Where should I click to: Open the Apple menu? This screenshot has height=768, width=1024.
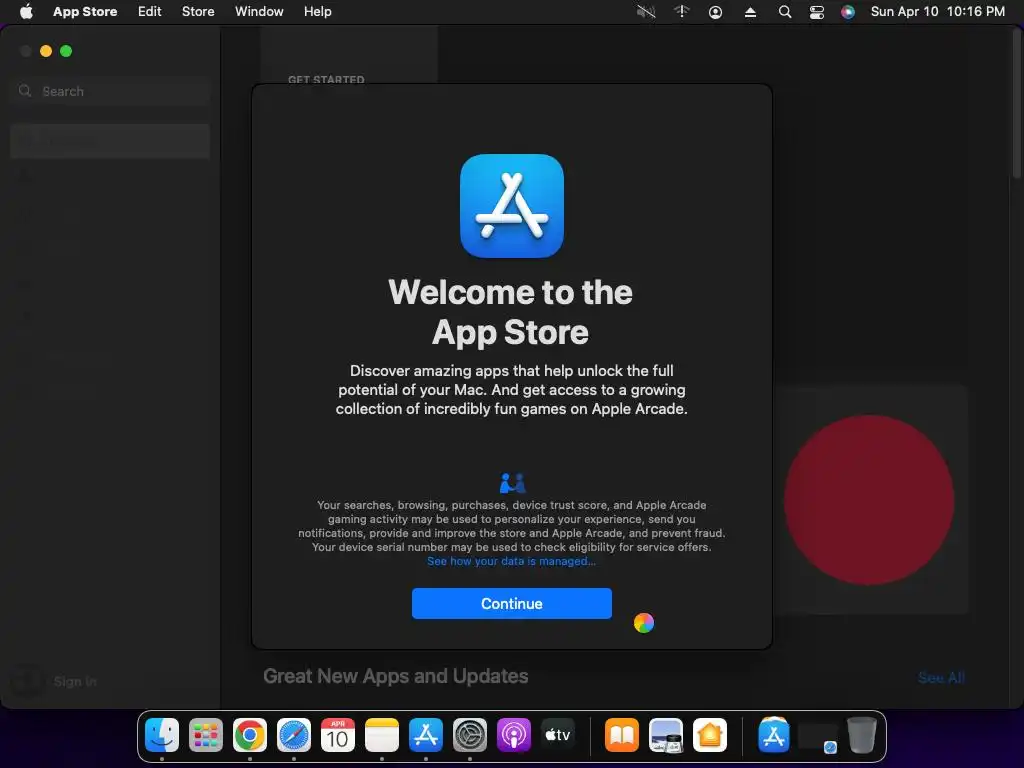[26, 12]
